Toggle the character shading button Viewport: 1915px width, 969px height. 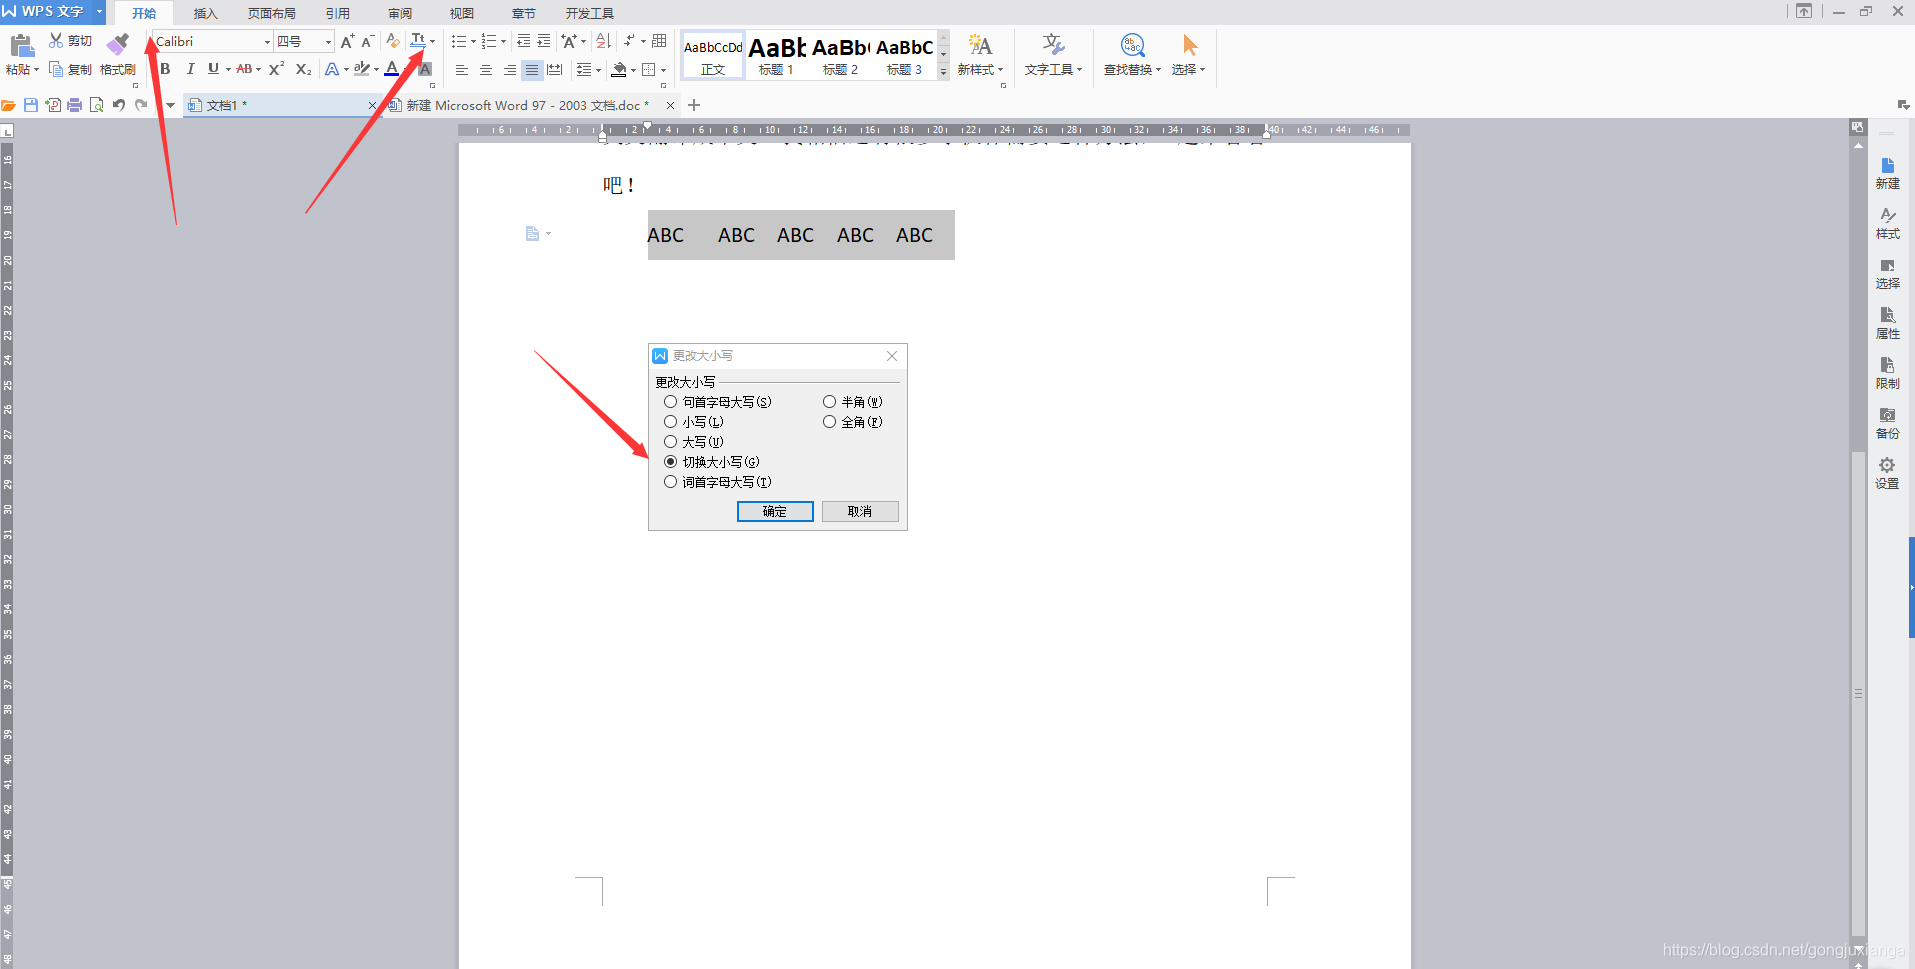pos(425,69)
